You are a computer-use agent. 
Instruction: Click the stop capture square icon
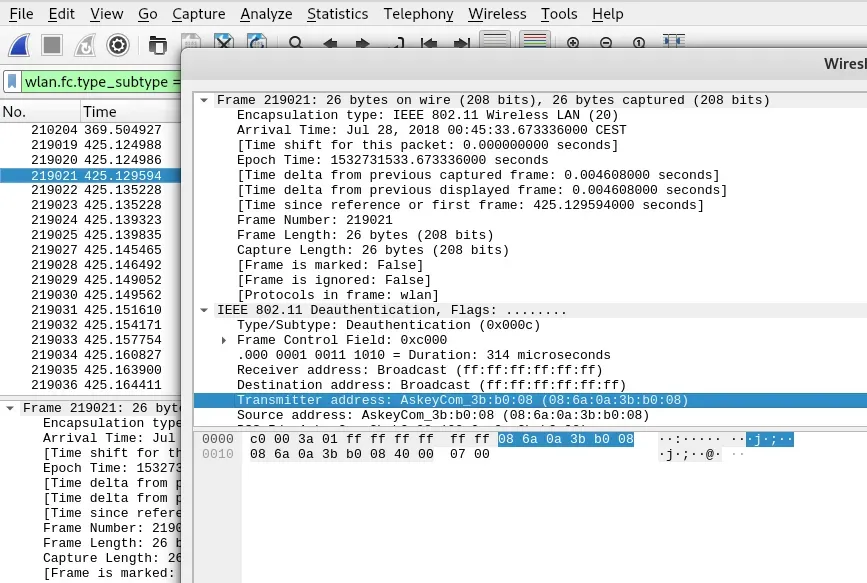pos(52,45)
